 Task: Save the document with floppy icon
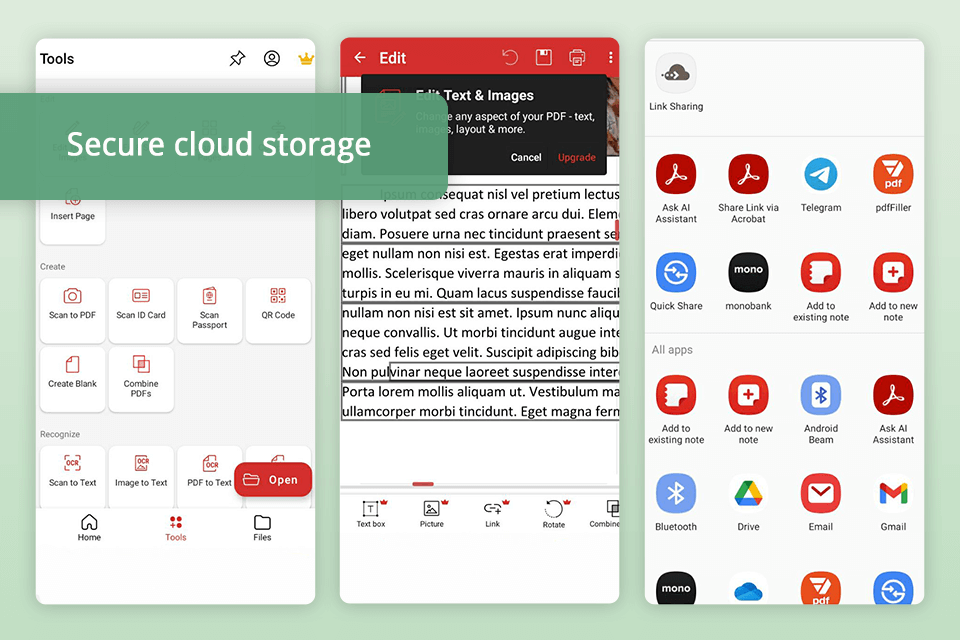point(544,58)
